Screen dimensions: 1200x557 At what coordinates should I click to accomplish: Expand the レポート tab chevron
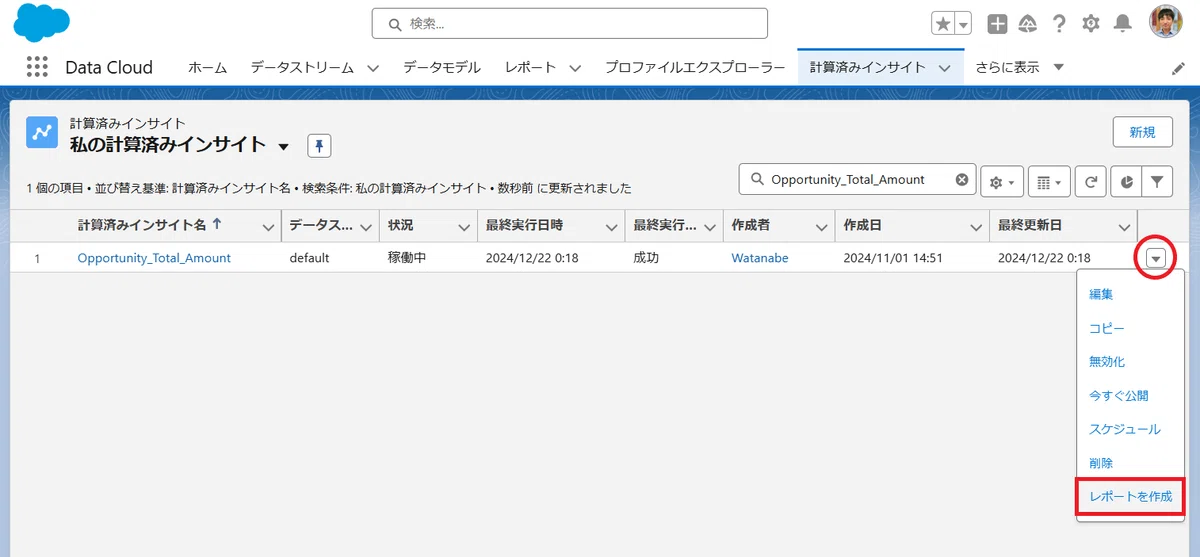tap(575, 68)
